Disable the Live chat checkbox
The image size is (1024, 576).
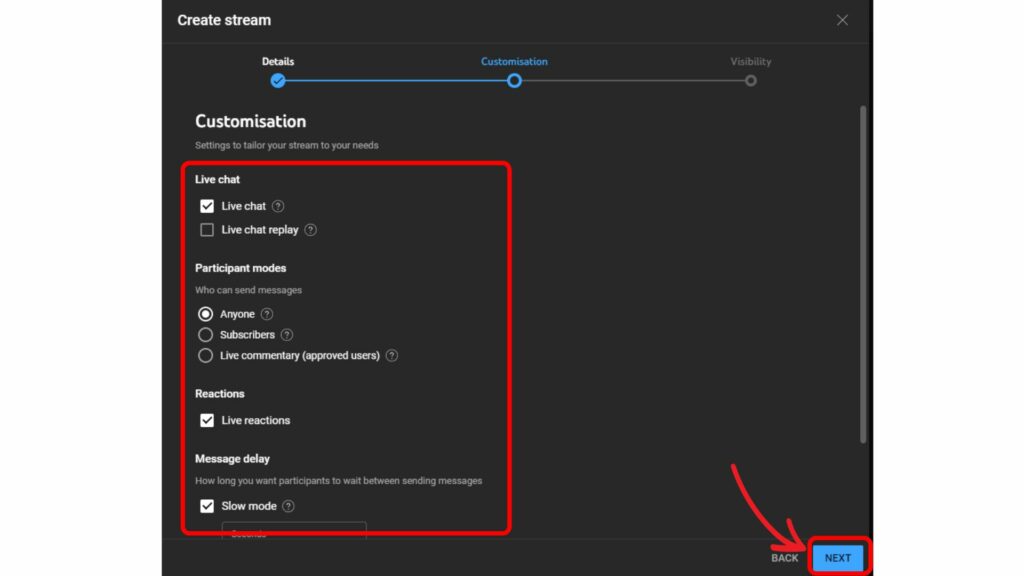click(x=207, y=206)
